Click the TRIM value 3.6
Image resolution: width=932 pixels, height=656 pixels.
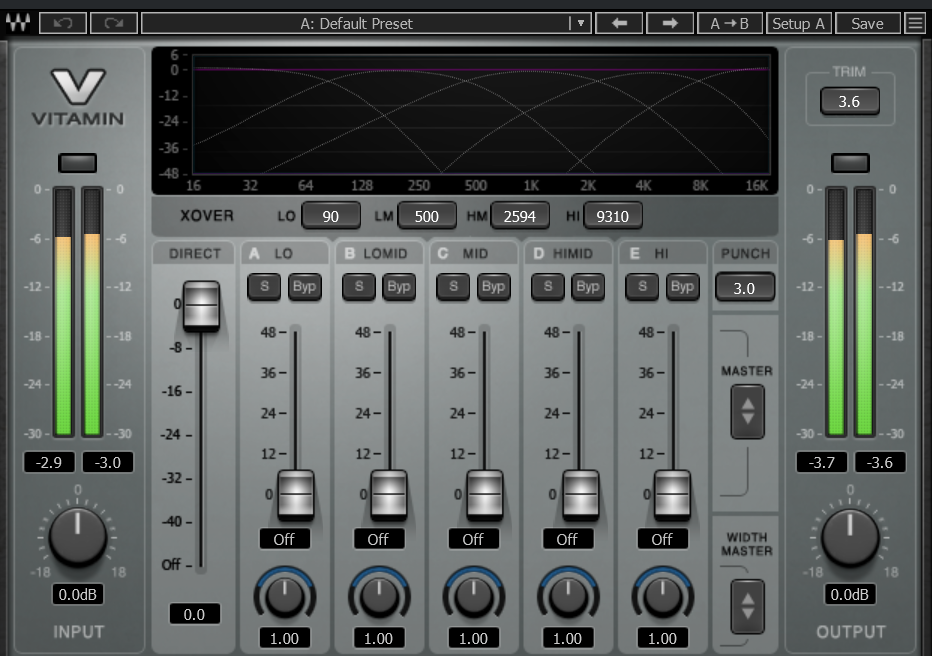tap(849, 101)
